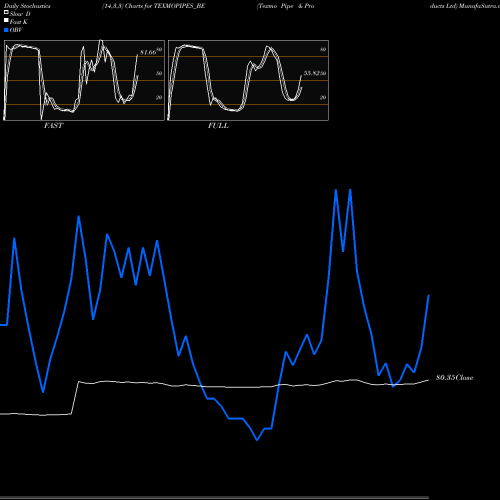This screenshot has width=500, height=500.
Task: Click the Slow D legend color box
Action: coord(6,12)
